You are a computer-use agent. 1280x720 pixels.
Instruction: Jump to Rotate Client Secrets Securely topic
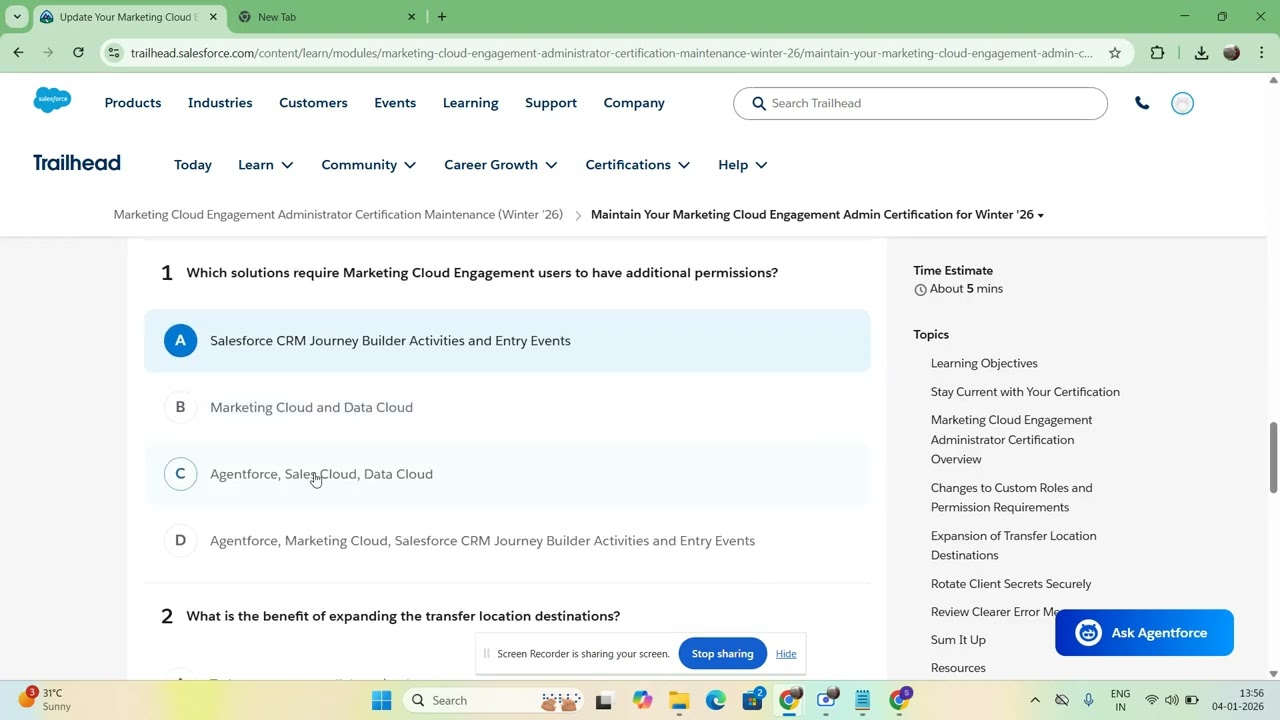[x=1010, y=584]
